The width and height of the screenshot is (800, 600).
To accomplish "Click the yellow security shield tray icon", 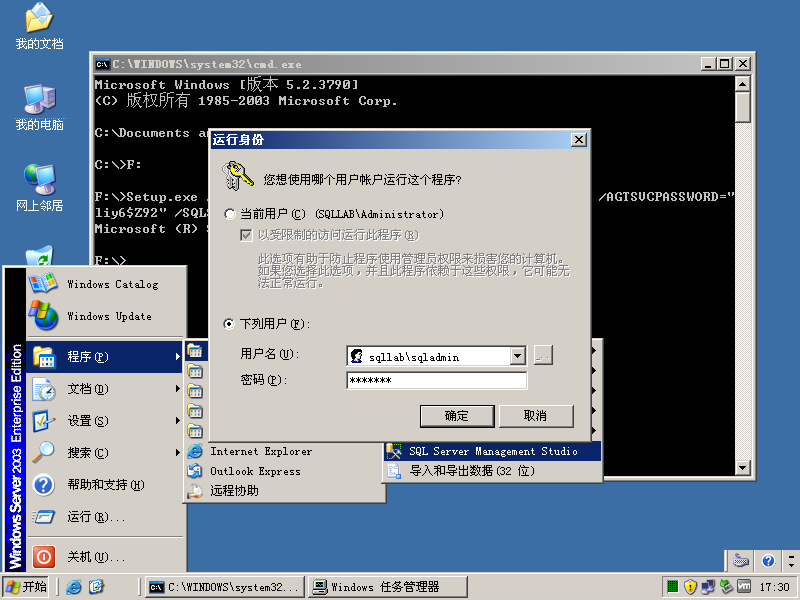I will [x=690, y=587].
